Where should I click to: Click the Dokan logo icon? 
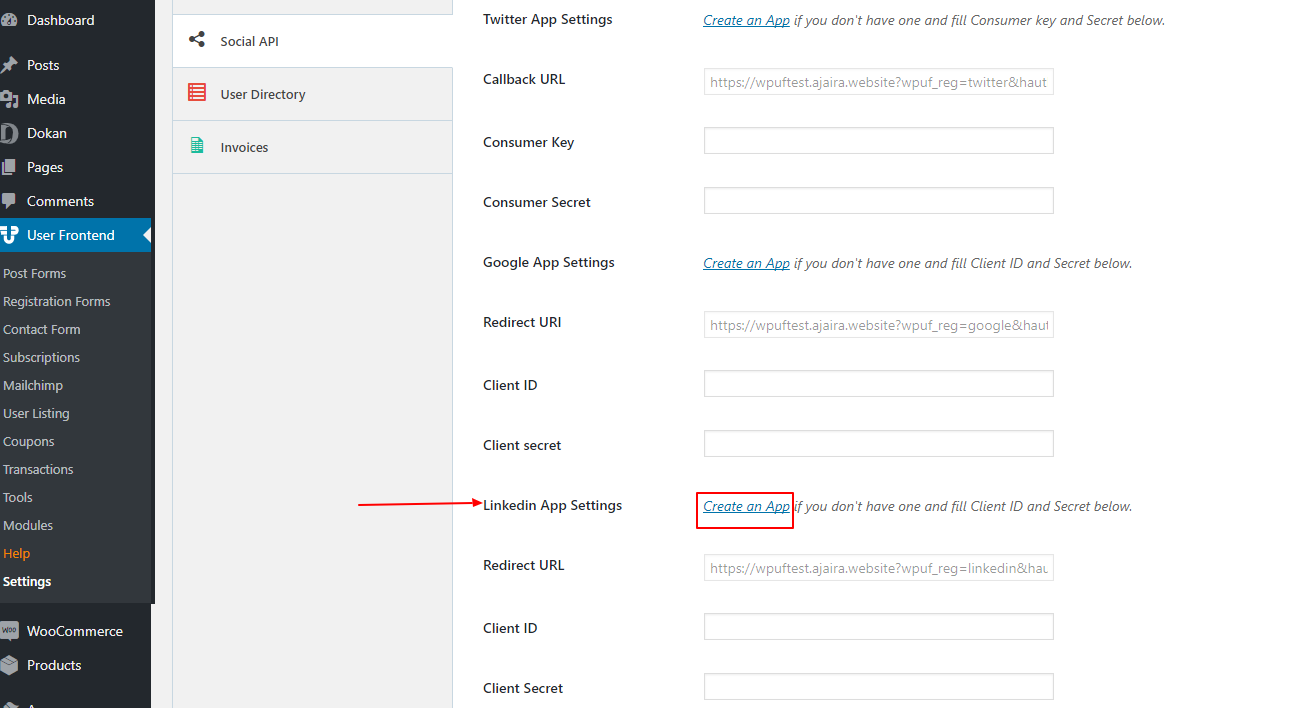9,133
